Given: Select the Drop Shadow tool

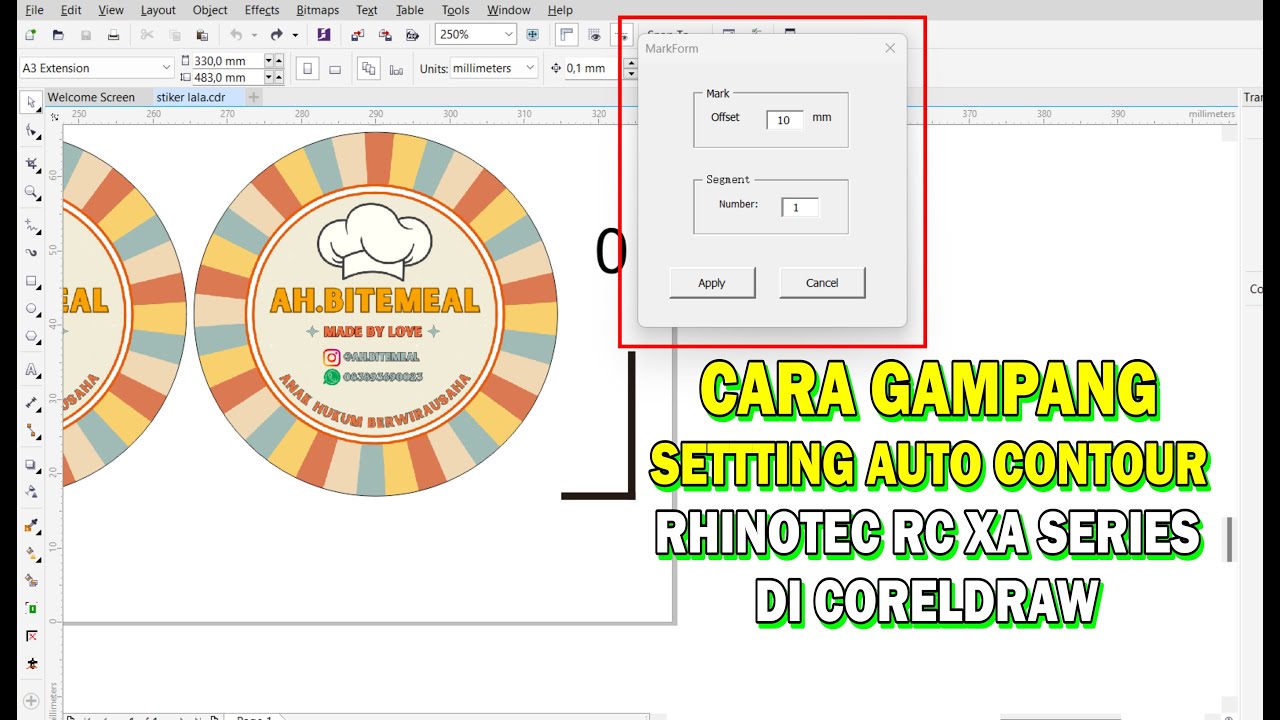Looking at the screenshot, I should [x=31, y=464].
